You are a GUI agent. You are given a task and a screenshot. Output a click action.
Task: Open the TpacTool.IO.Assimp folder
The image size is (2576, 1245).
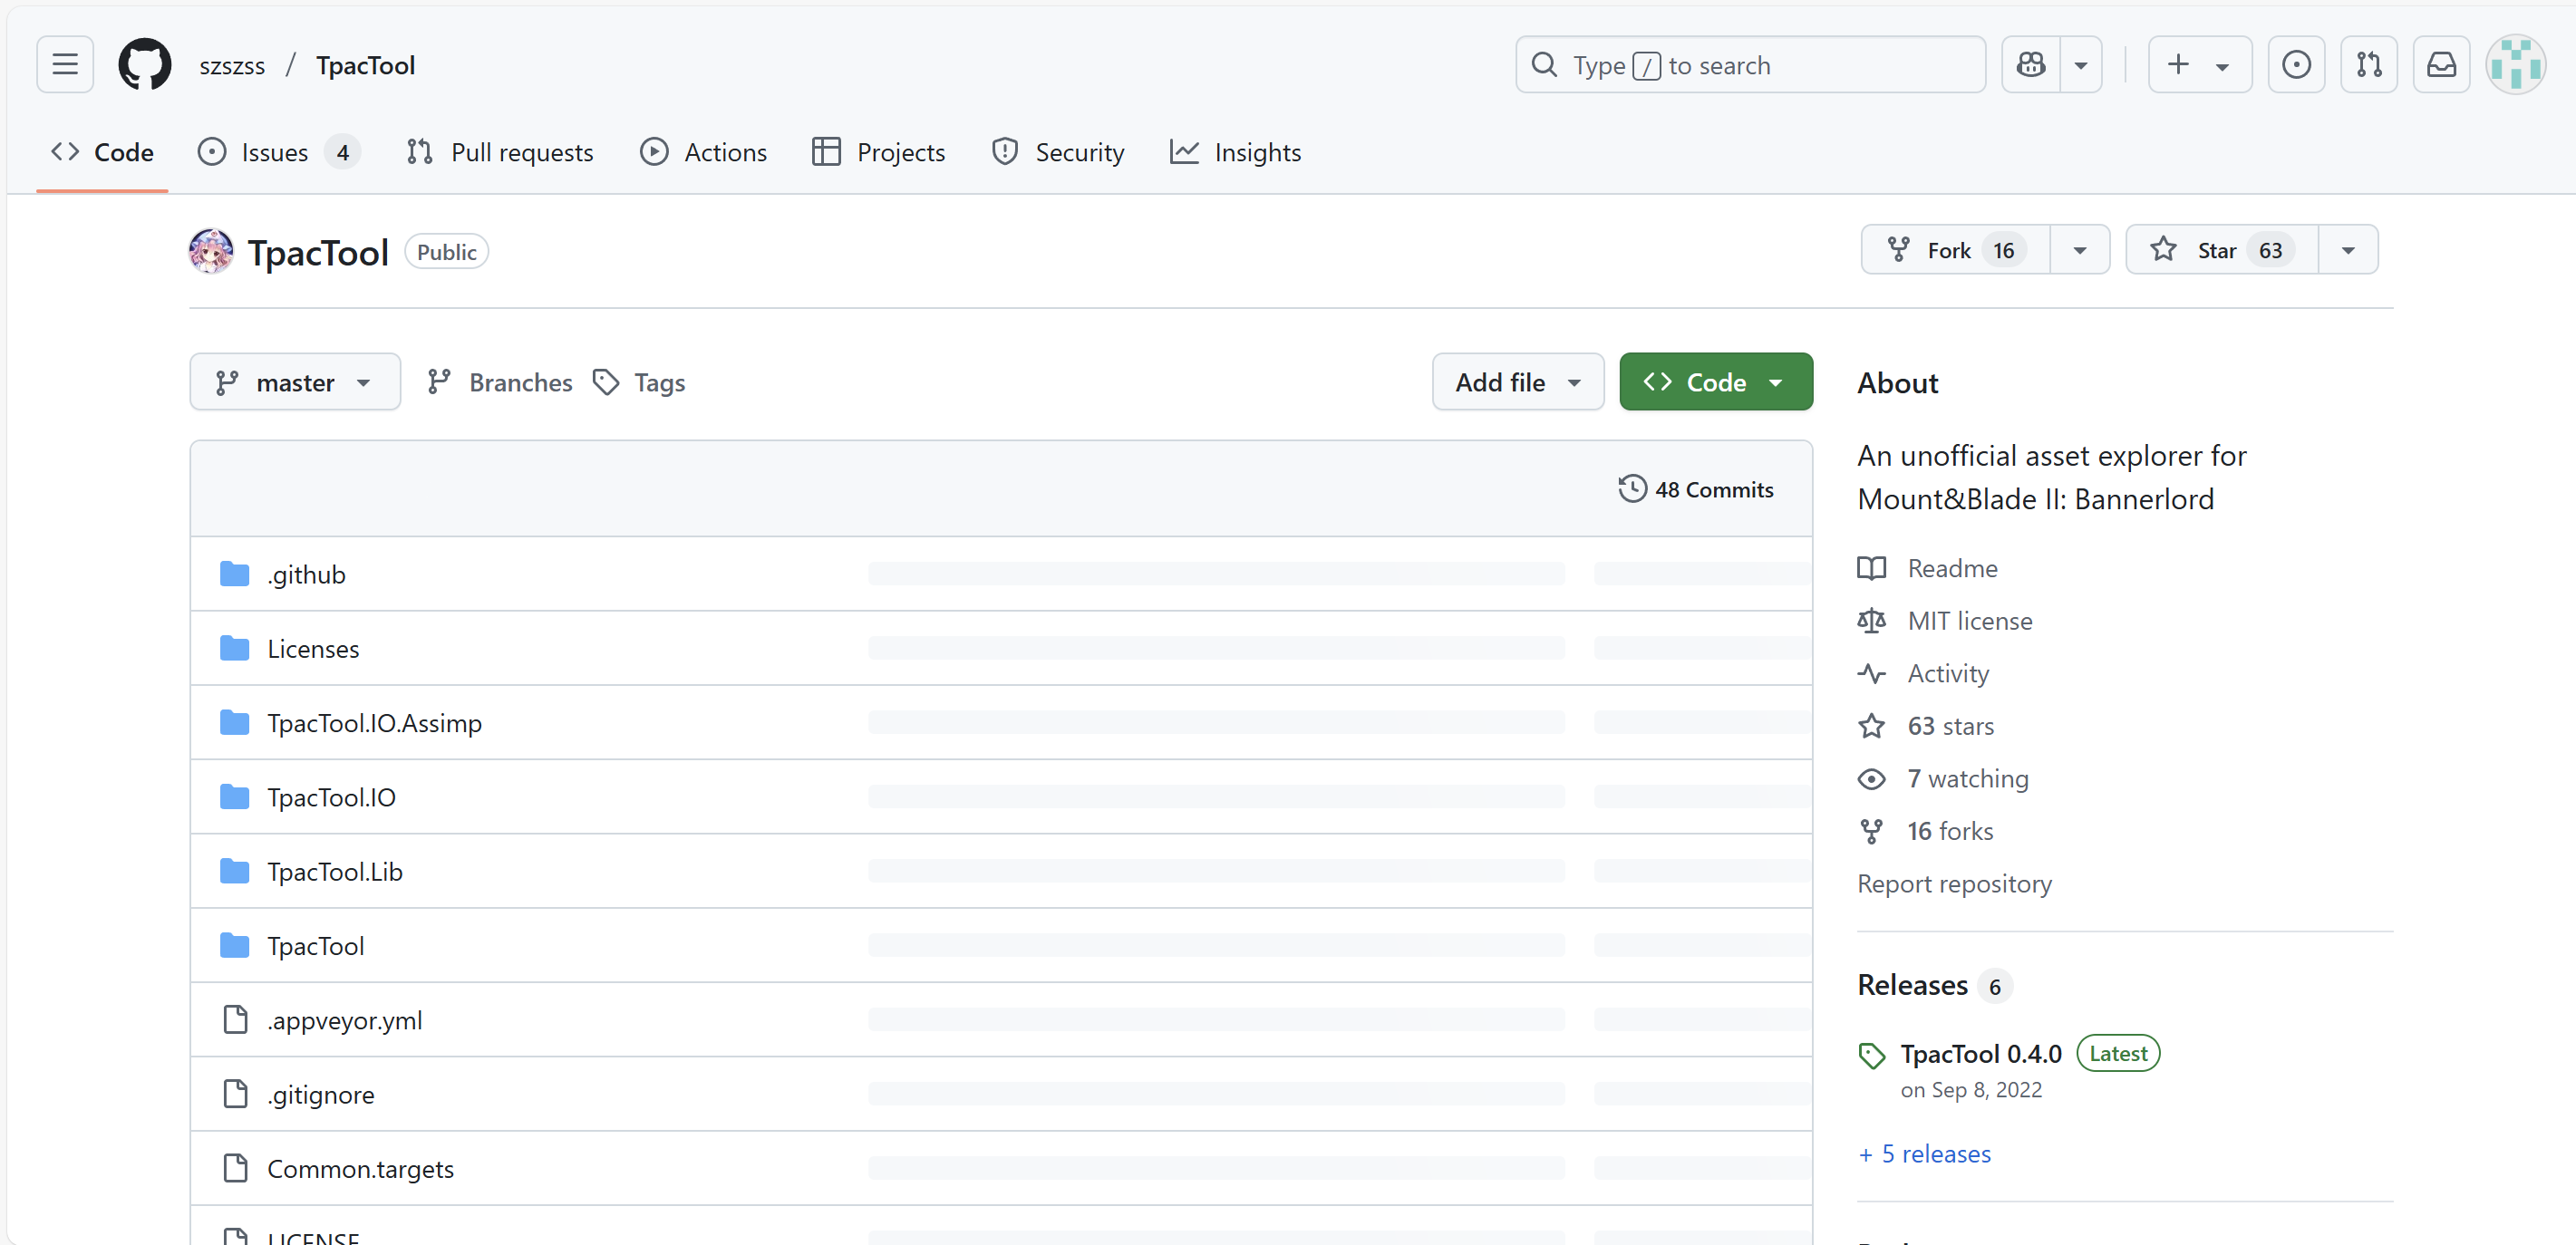pyautogui.click(x=374, y=723)
